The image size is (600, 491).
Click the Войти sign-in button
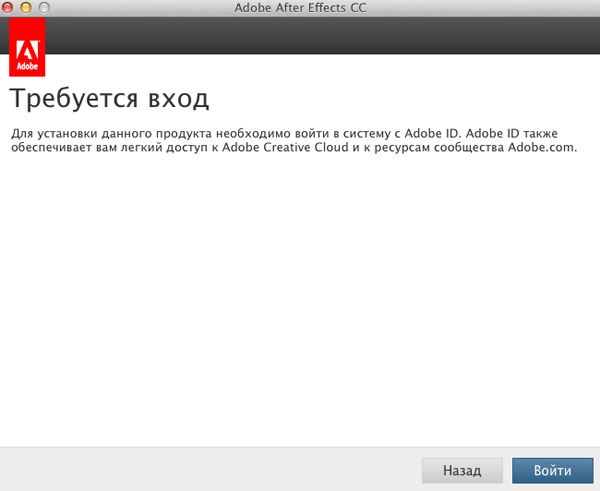click(553, 470)
